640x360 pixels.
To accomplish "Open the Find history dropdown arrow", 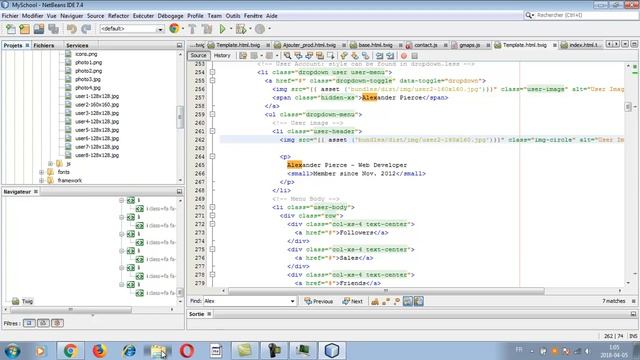I will click(x=292, y=301).
